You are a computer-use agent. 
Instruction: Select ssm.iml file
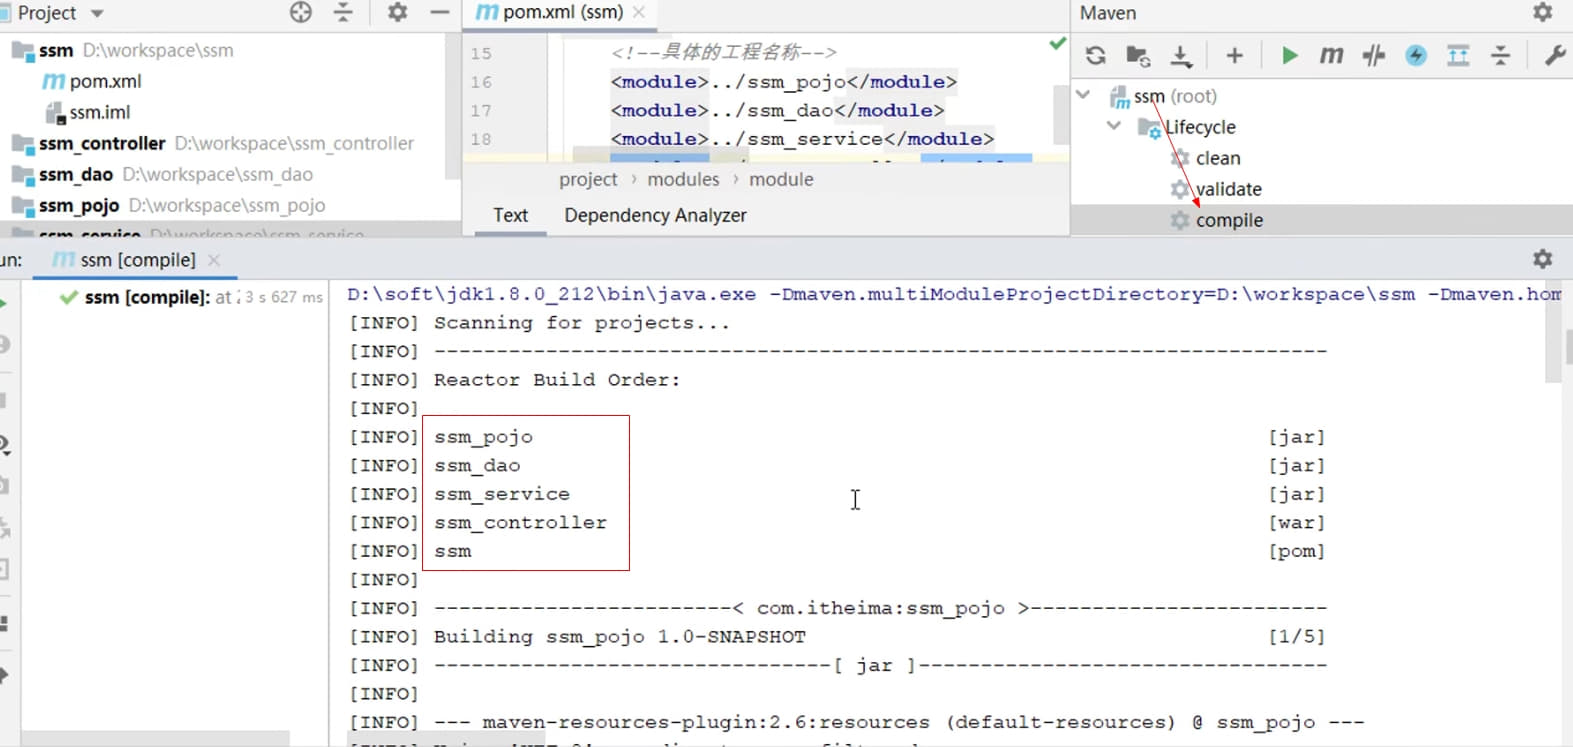coord(87,112)
